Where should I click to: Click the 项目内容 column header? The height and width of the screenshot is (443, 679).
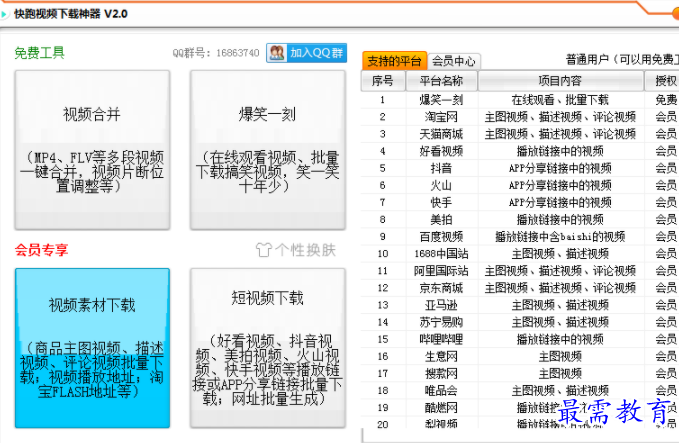pos(559,81)
